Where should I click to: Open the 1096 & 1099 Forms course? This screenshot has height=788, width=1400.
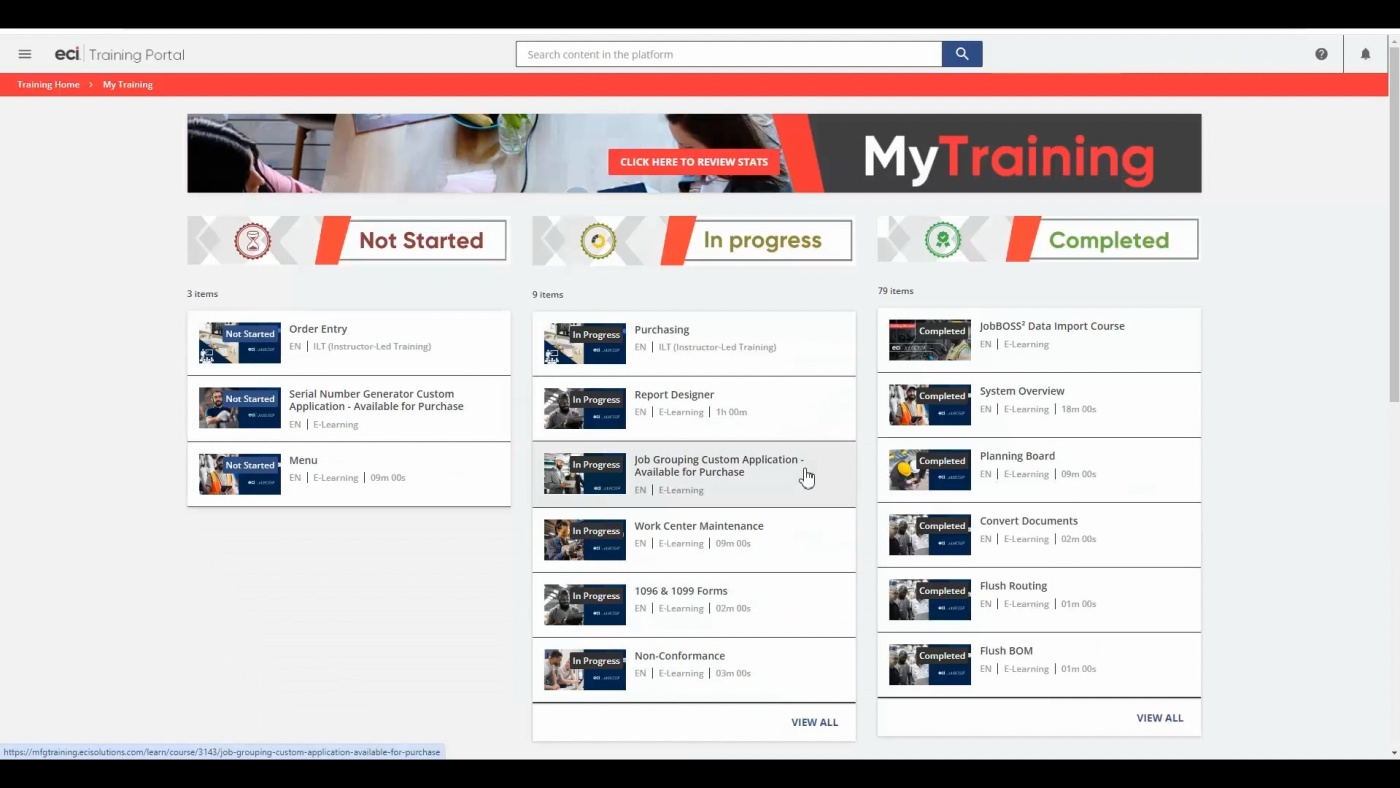click(x=694, y=605)
